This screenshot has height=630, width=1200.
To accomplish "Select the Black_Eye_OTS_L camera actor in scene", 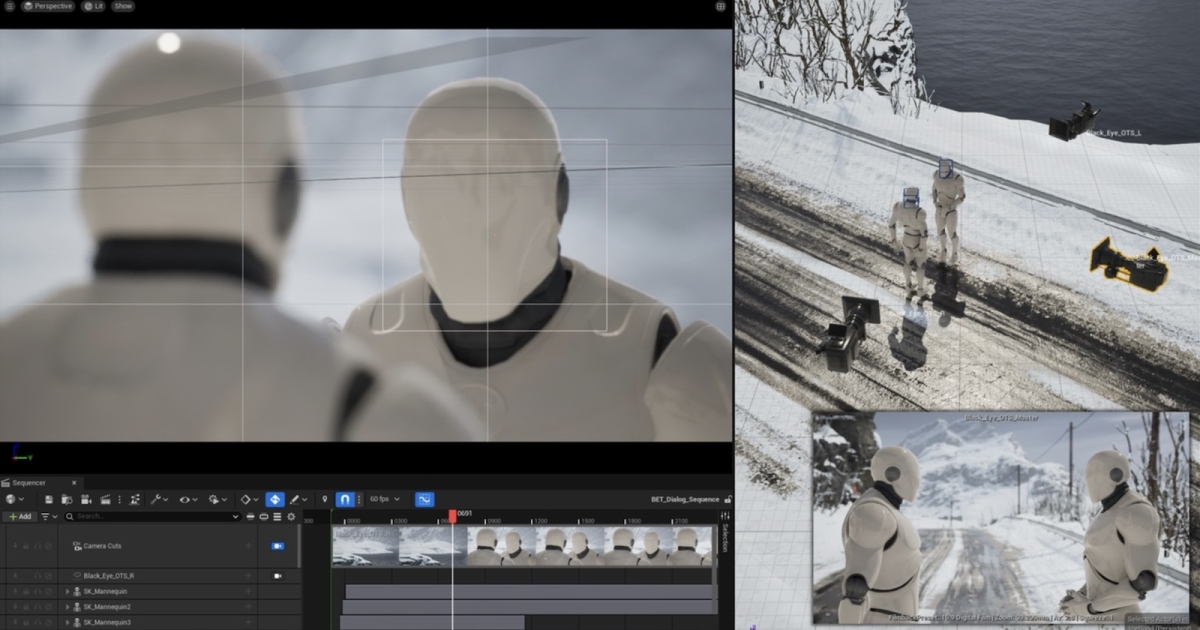I will click(1075, 121).
